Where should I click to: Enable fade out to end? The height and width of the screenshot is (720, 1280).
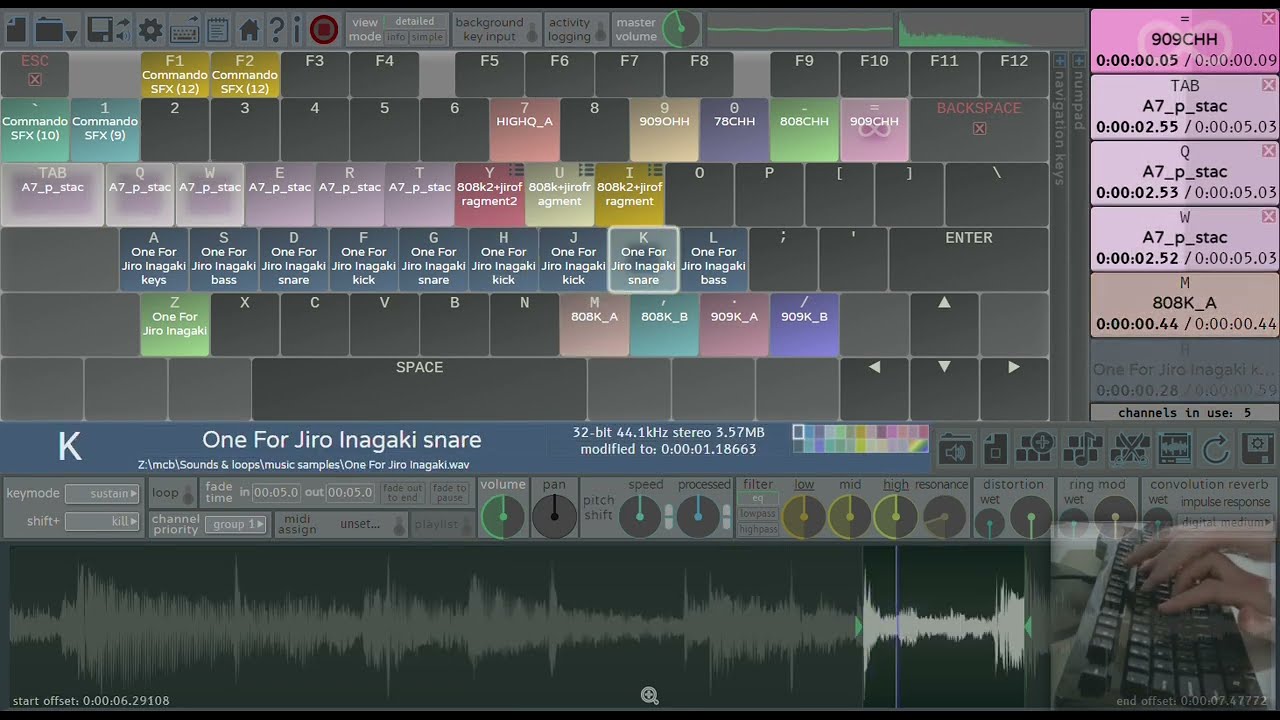[402, 493]
